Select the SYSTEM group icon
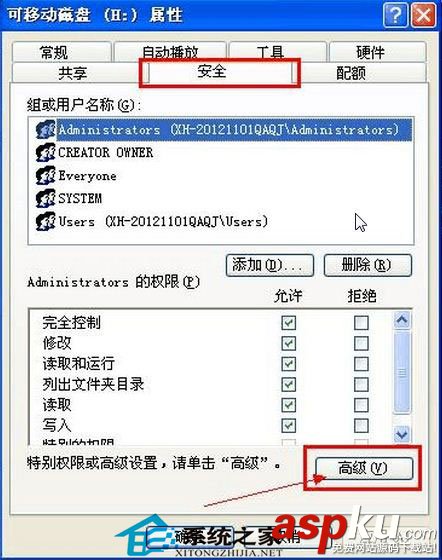This screenshot has height=560, width=442. tap(46, 198)
